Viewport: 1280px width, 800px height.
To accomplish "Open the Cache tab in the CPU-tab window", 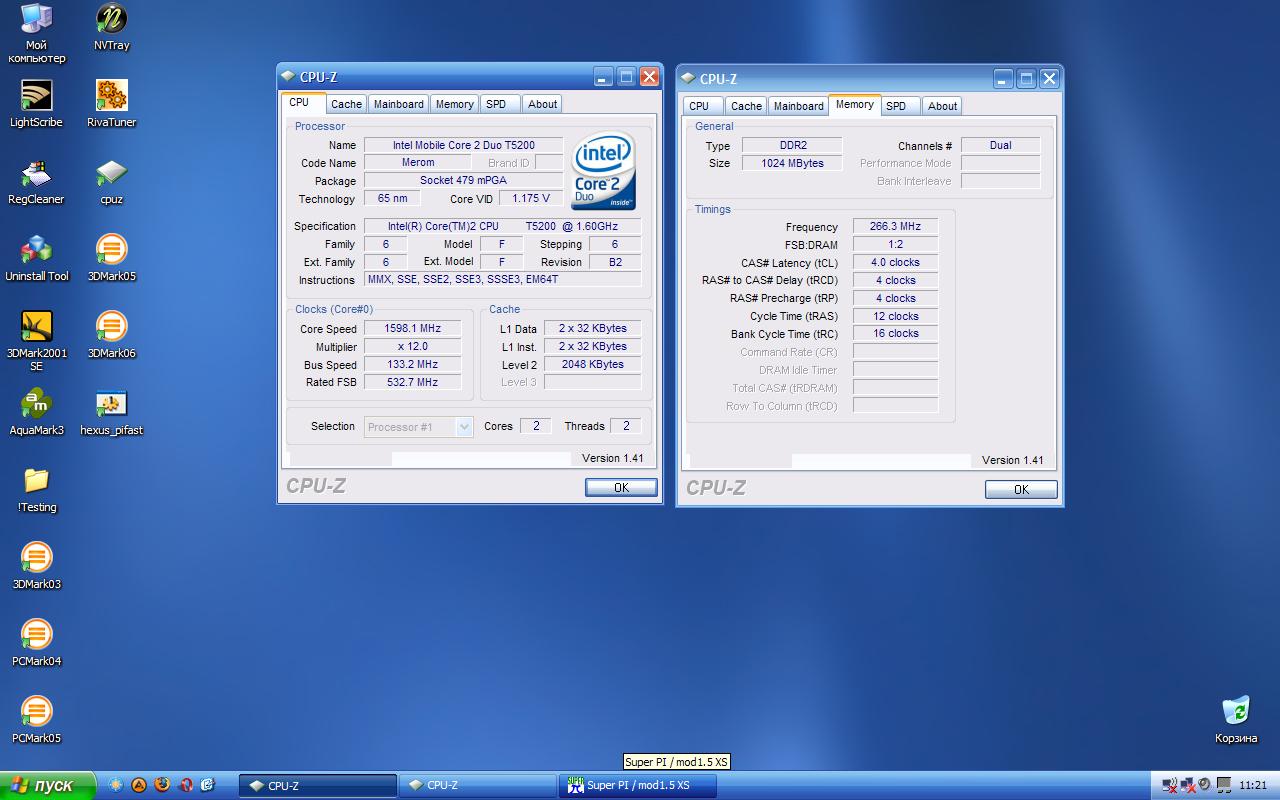I will pos(346,104).
